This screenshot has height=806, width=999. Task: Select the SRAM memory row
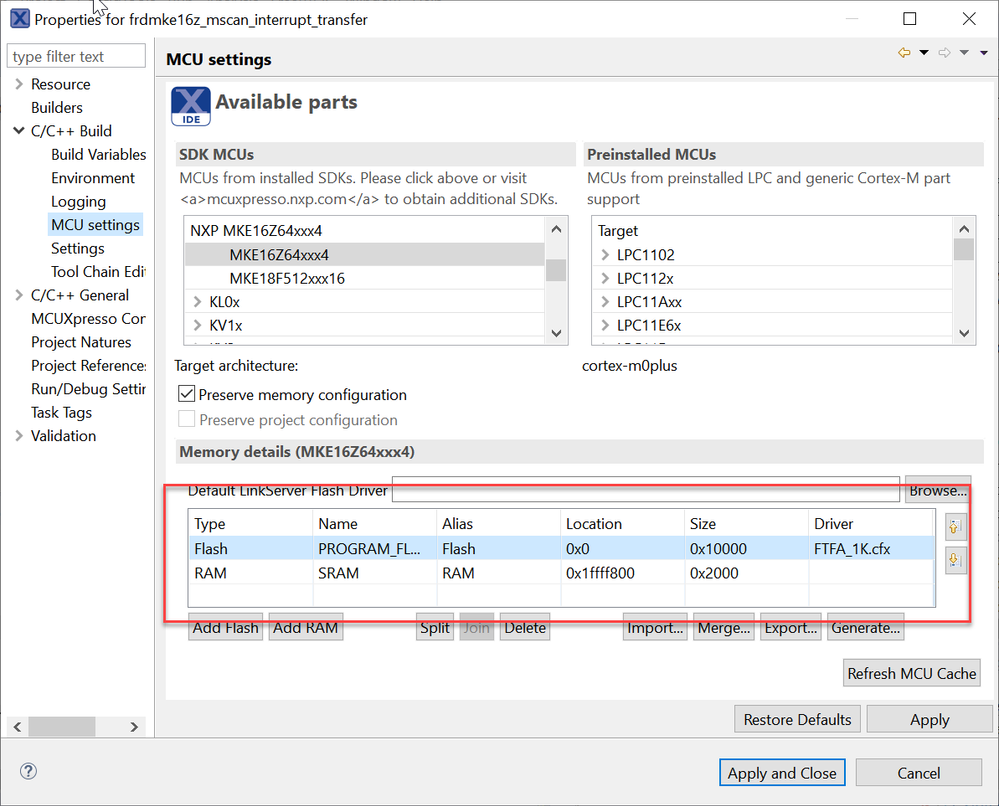[x=561, y=573]
